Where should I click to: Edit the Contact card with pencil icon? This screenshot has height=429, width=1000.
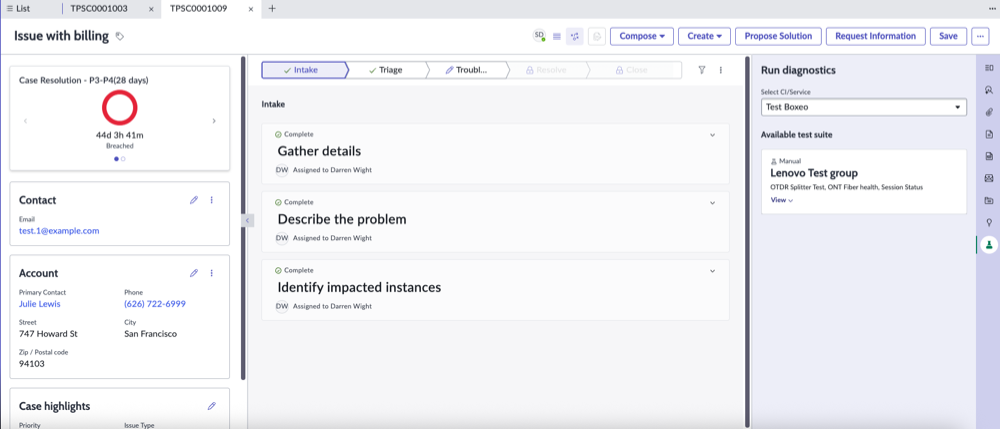194,200
